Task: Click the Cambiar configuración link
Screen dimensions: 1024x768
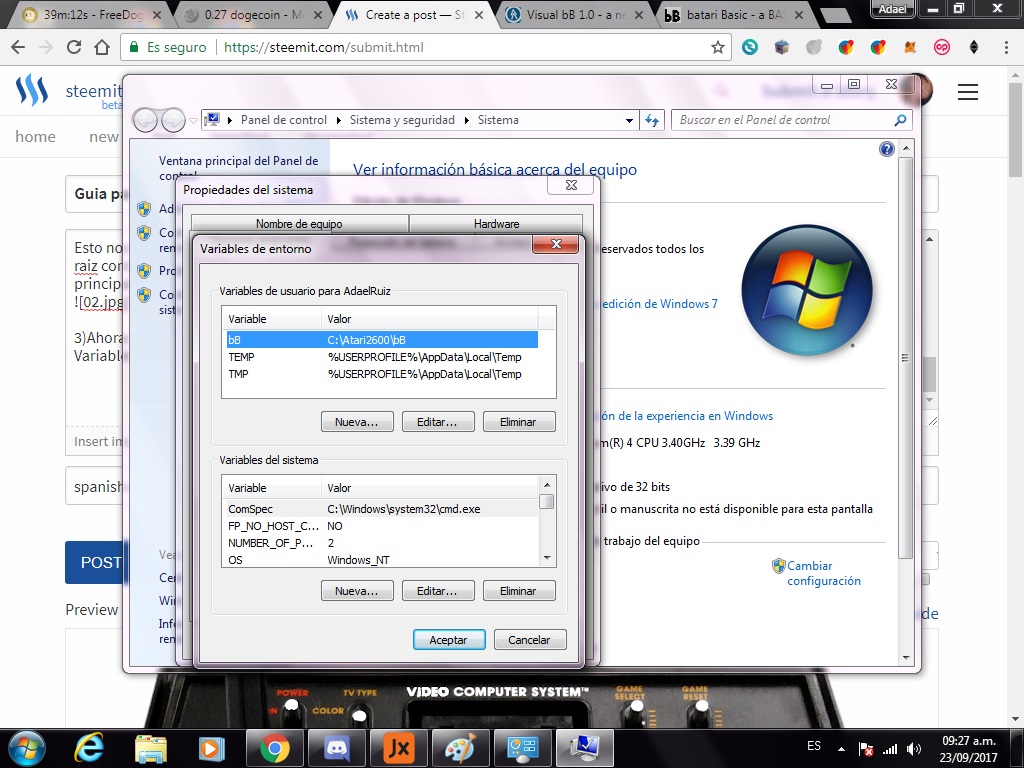Action: coord(823,573)
